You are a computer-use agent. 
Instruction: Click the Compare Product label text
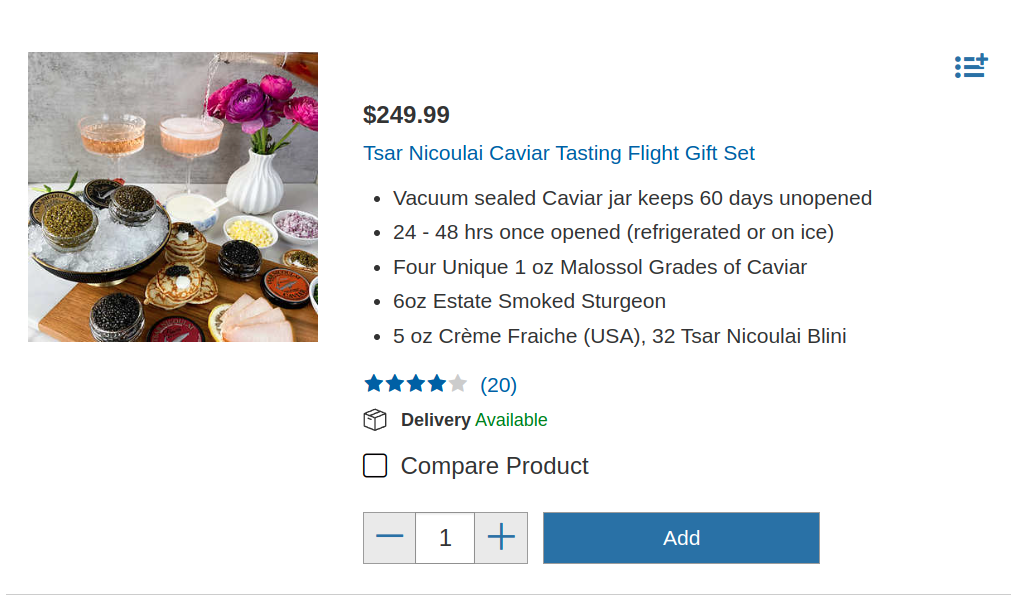(494, 466)
